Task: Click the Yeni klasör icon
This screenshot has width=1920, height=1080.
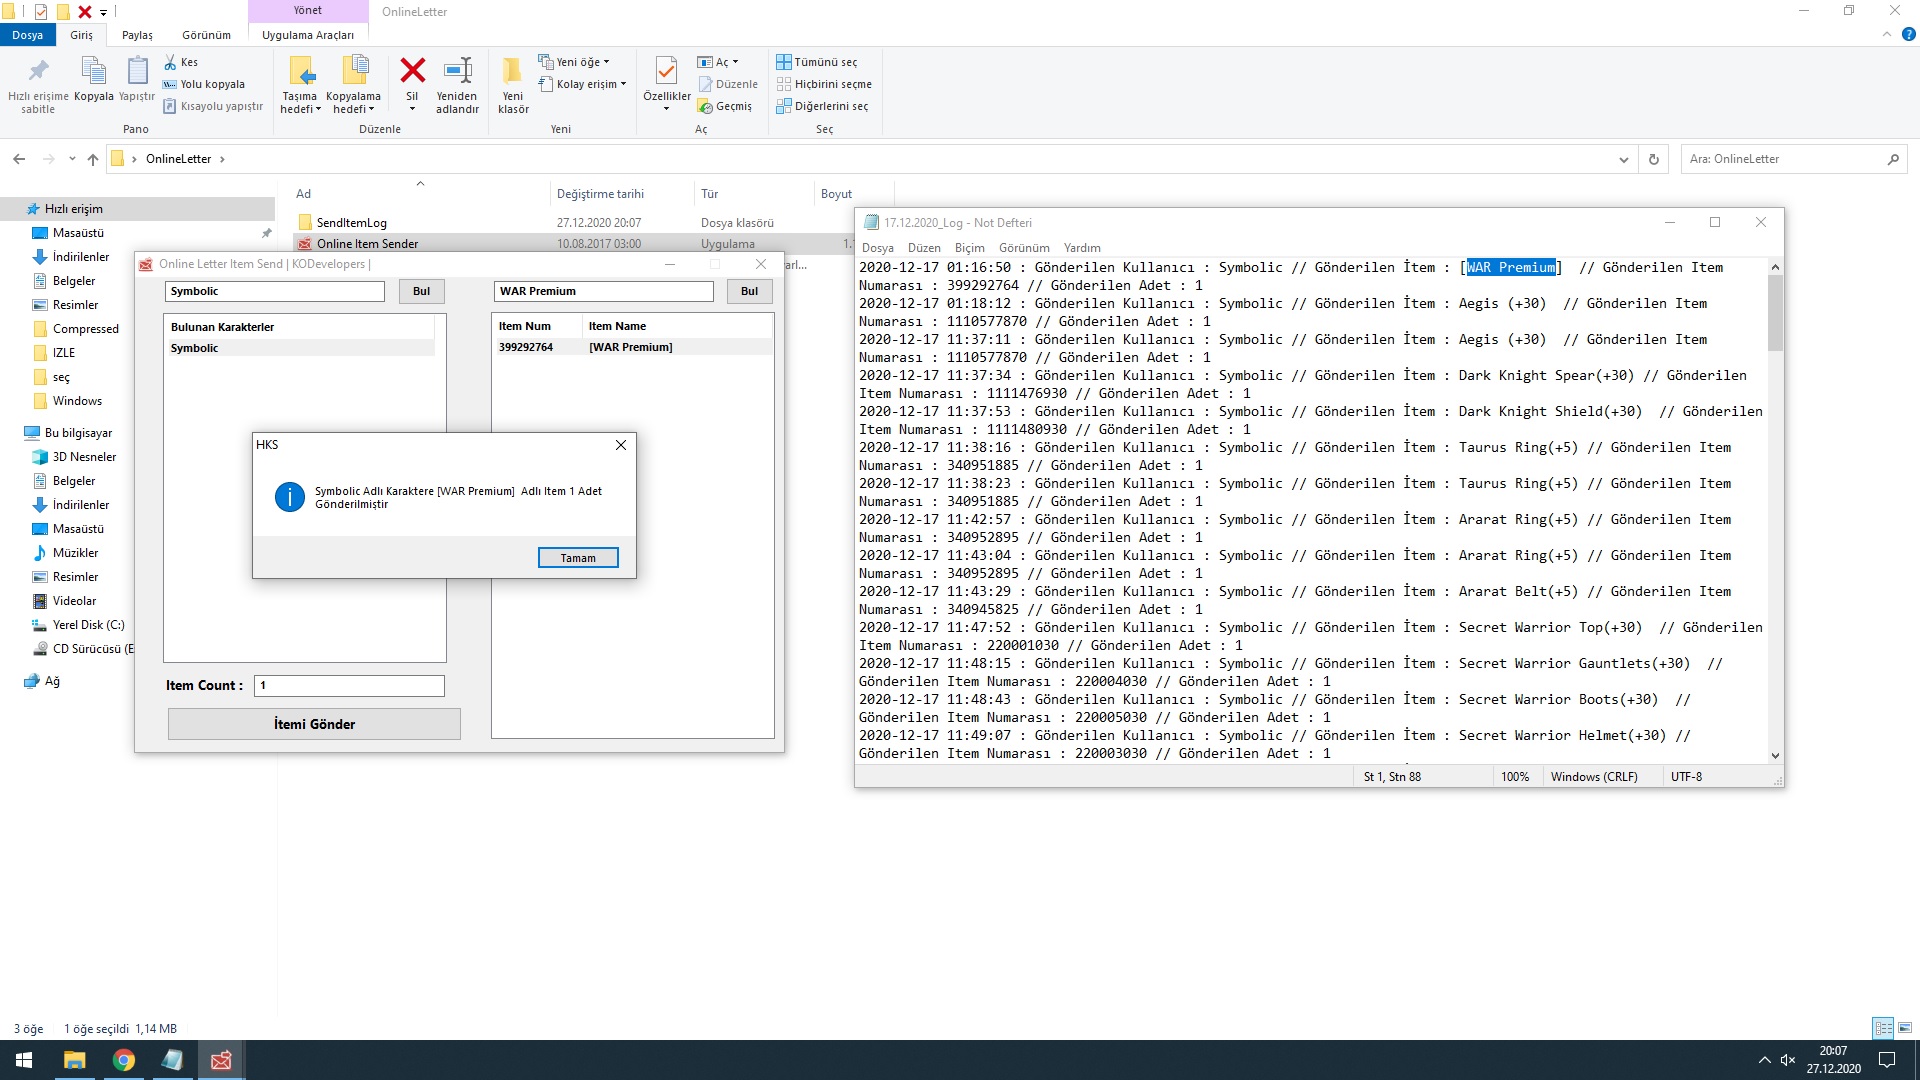Action: 512,72
